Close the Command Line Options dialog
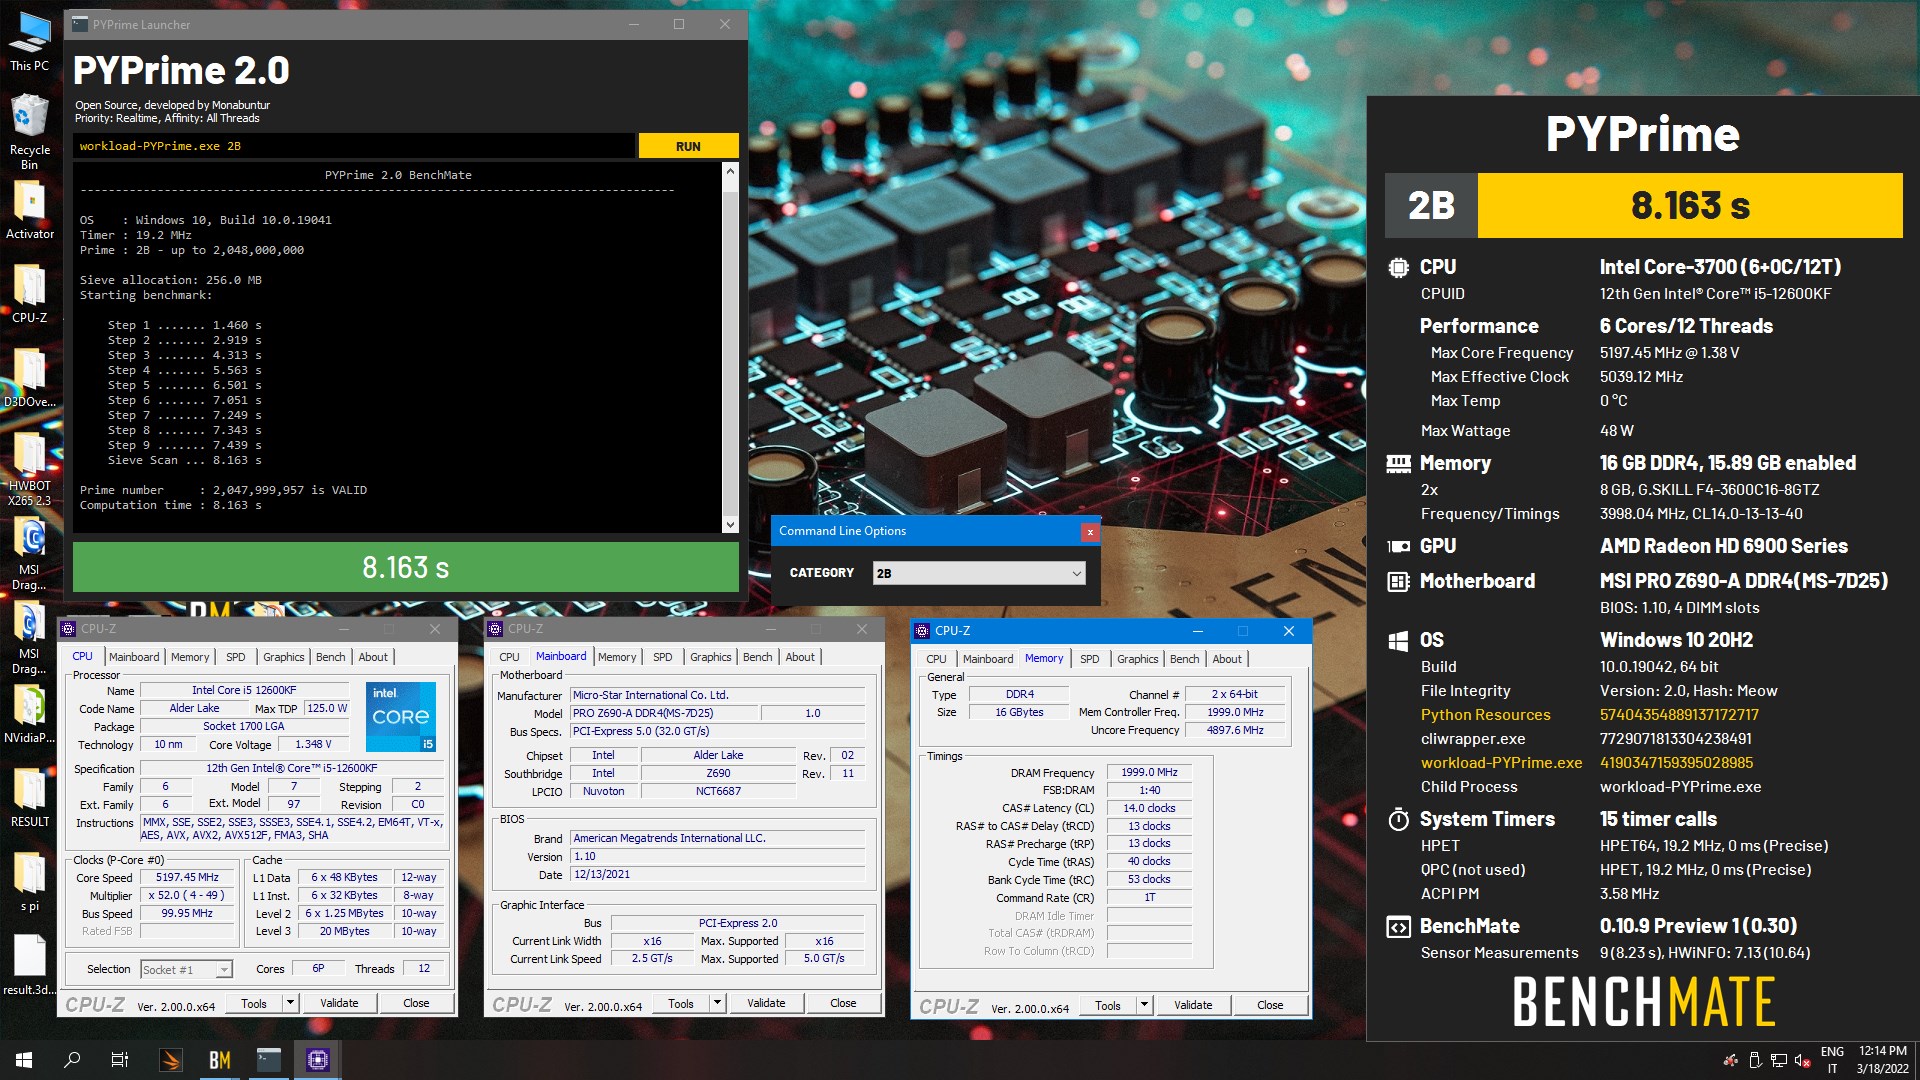The height and width of the screenshot is (1080, 1920). [1090, 532]
